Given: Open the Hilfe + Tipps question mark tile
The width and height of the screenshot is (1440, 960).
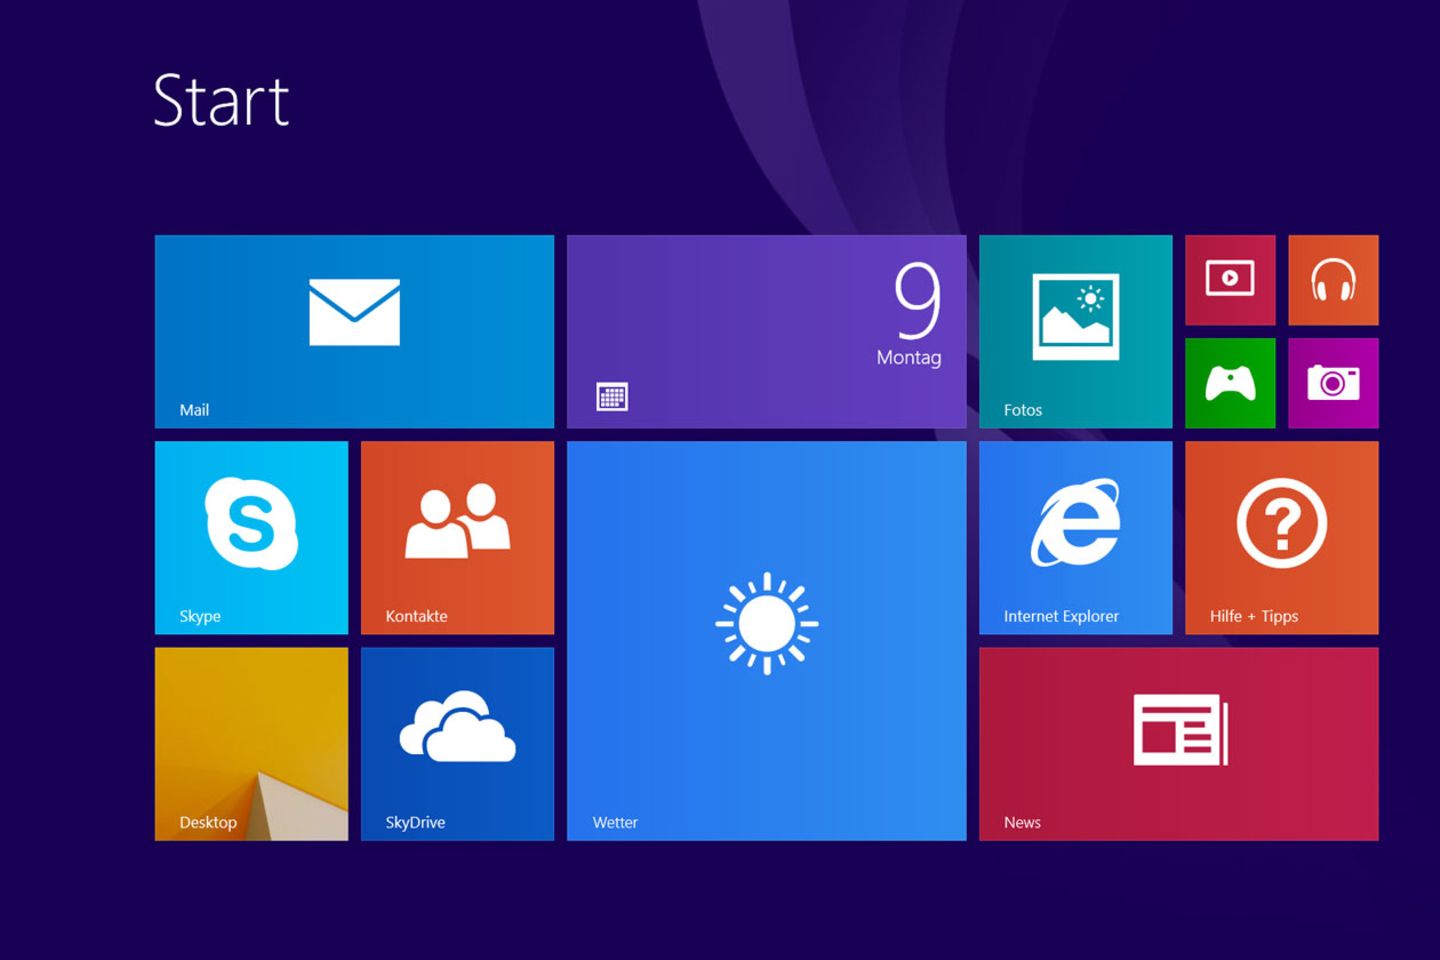Looking at the screenshot, I should (1281, 537).
